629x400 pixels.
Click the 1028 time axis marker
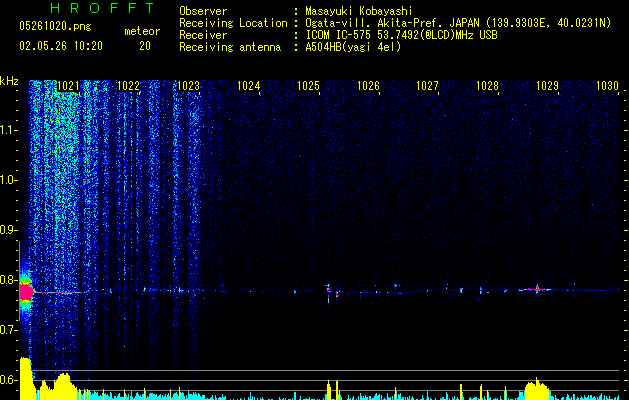click(x=487, y=86)
